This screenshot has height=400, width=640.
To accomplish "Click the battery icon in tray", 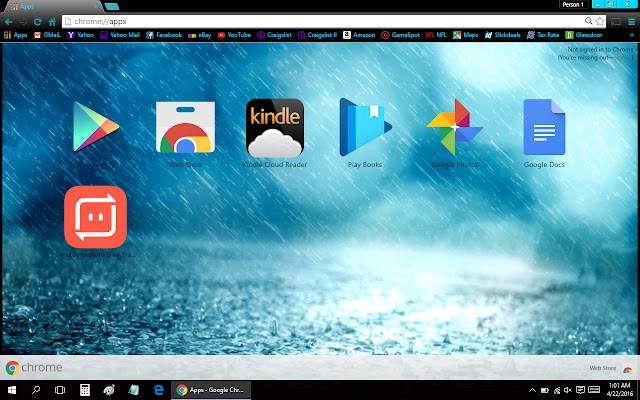I will coord(544,390).
